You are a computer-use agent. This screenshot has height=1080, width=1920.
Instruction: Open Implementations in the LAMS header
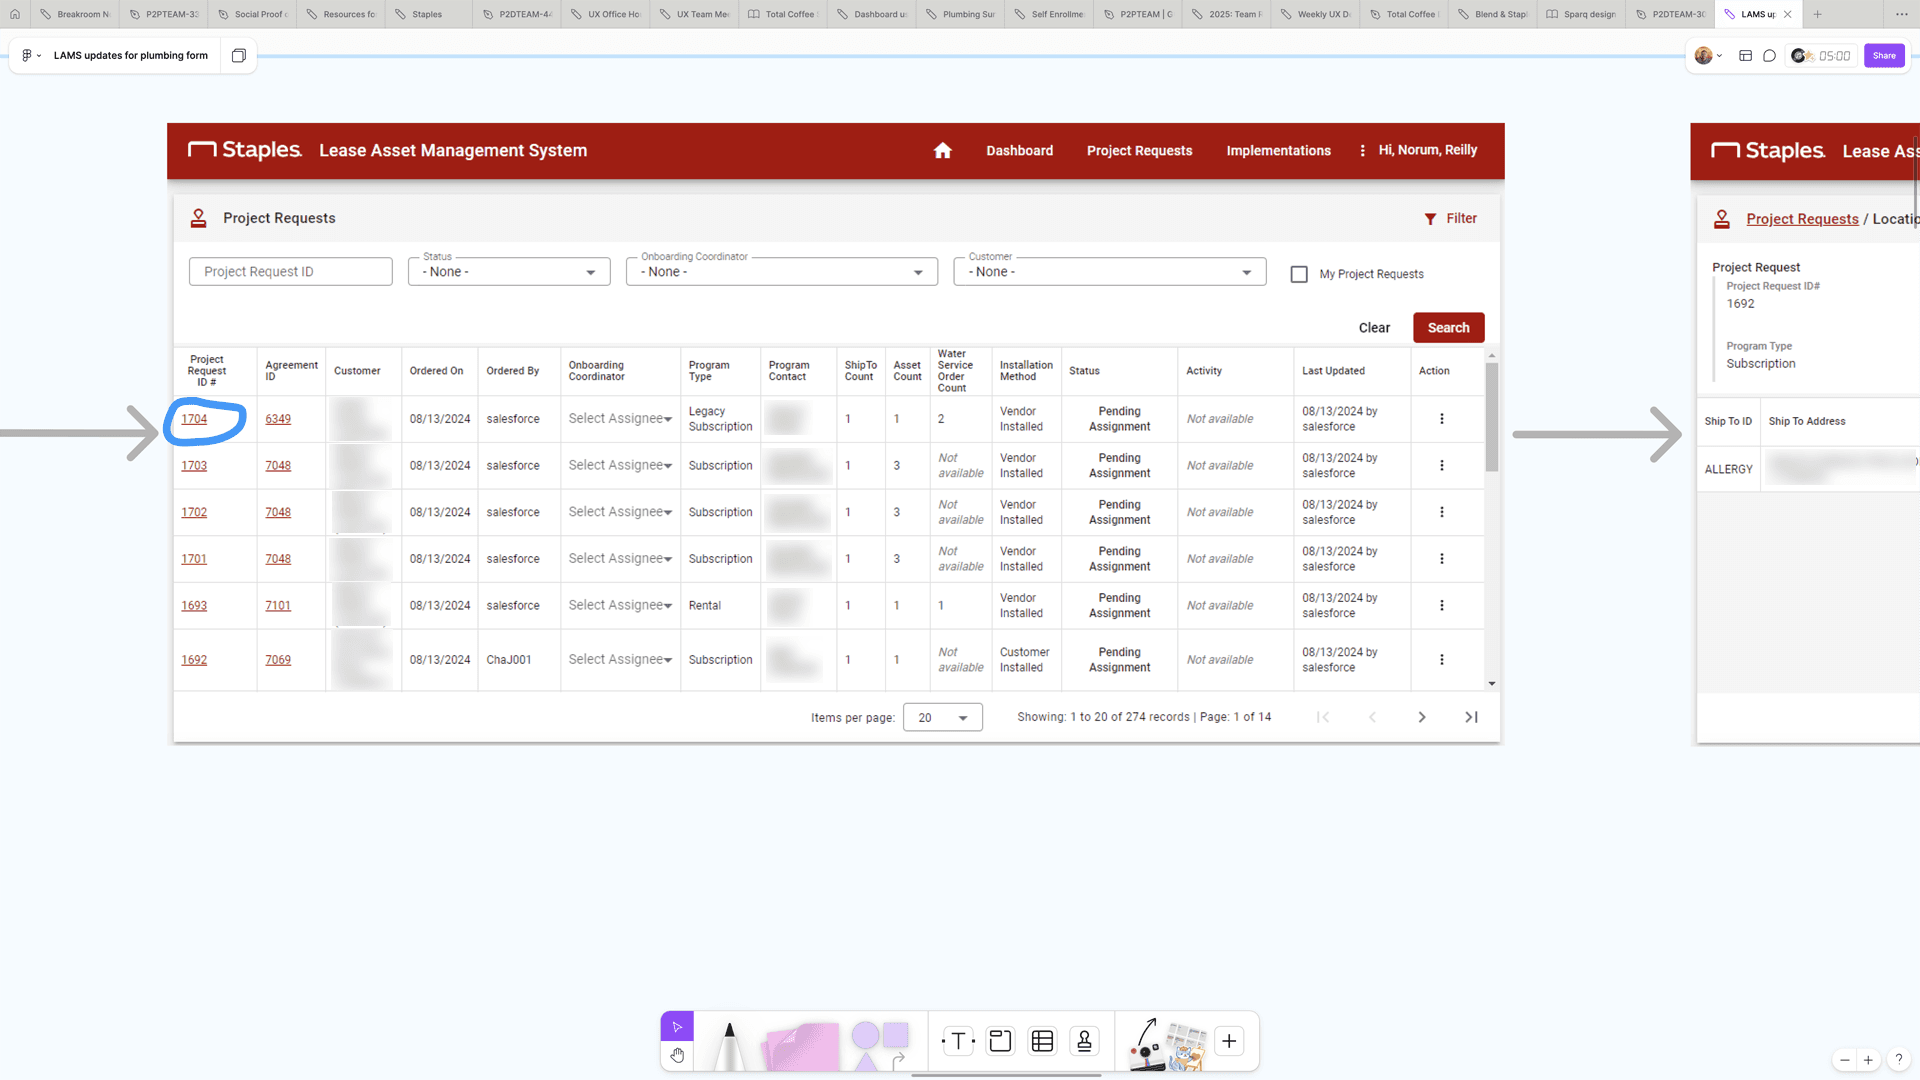(1278, 151)
